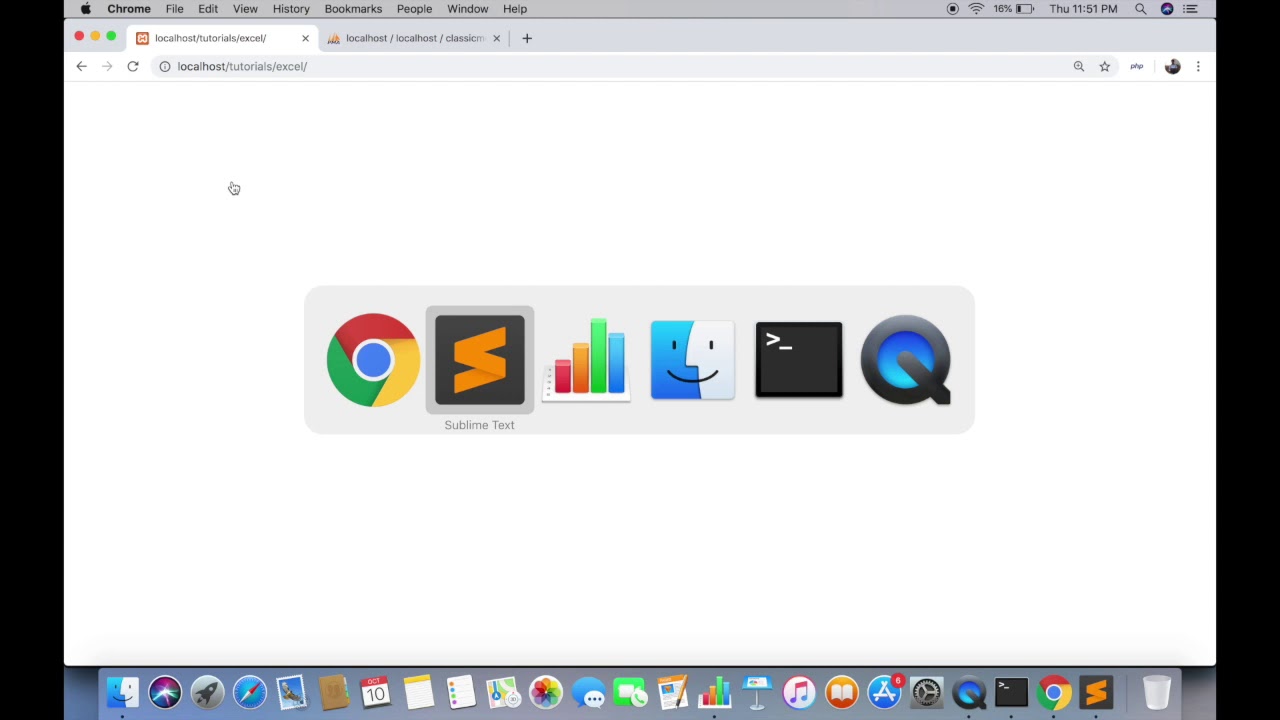1280x720 pixels.
Task: Open the Window menu
Action: click(x=468, y=9)
